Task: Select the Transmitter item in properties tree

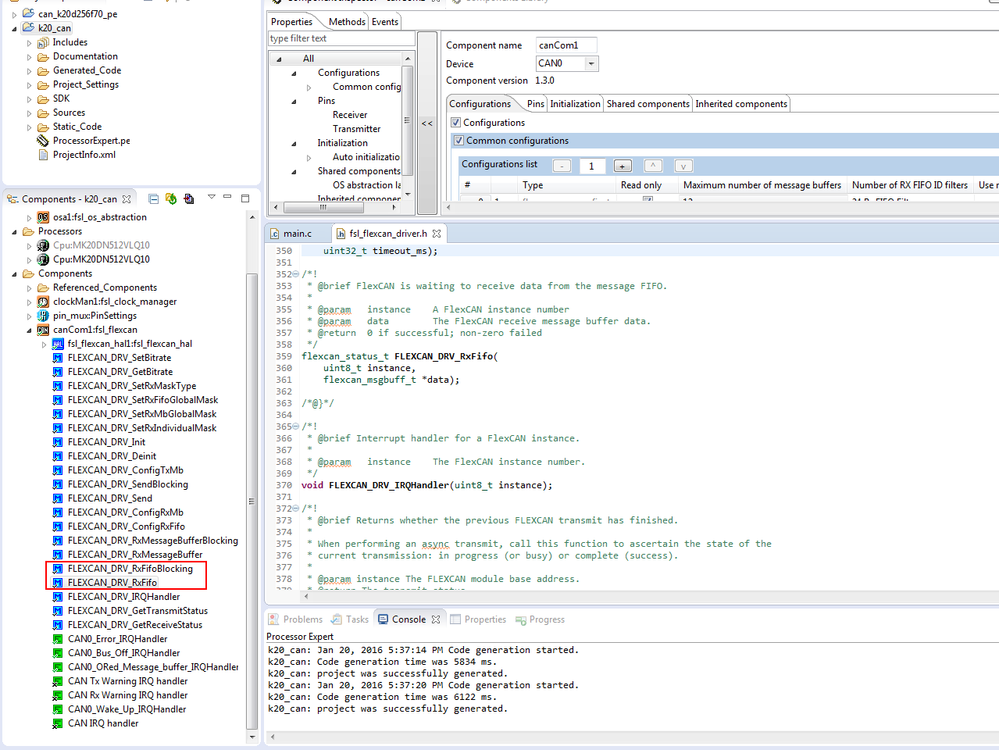Action: (356, 129)
